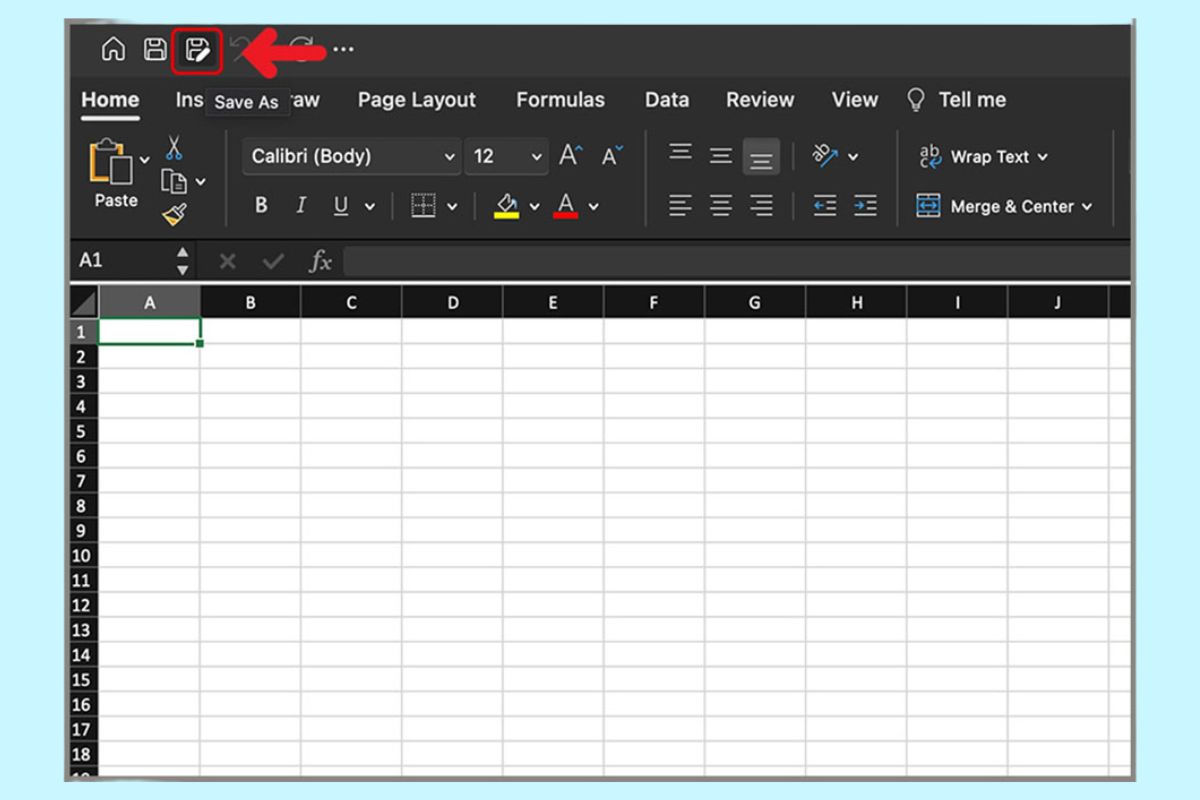Screen dimensions: 1200x800
Task: Expand the borders dropdown arrow
Action: pos(452,207)
